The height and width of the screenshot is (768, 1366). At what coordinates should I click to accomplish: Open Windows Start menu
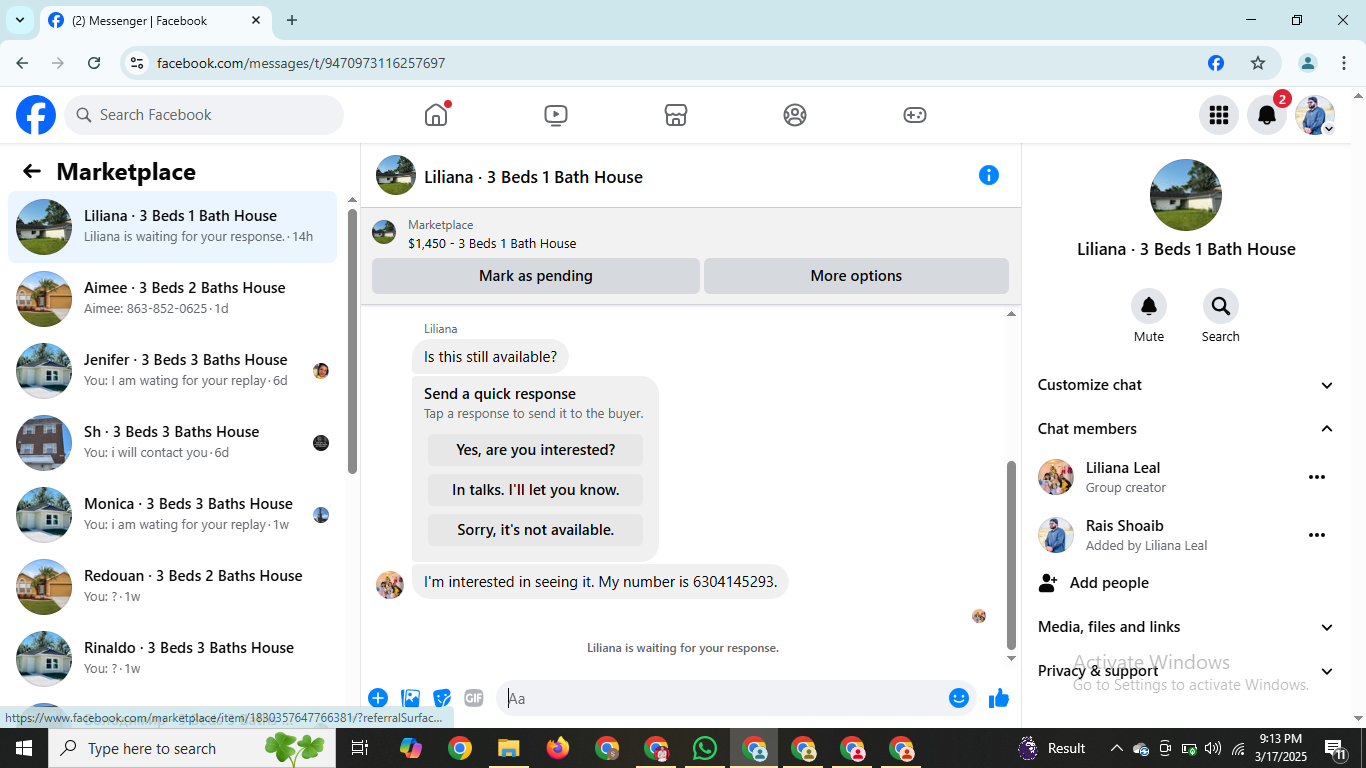[x=24, y=748]
